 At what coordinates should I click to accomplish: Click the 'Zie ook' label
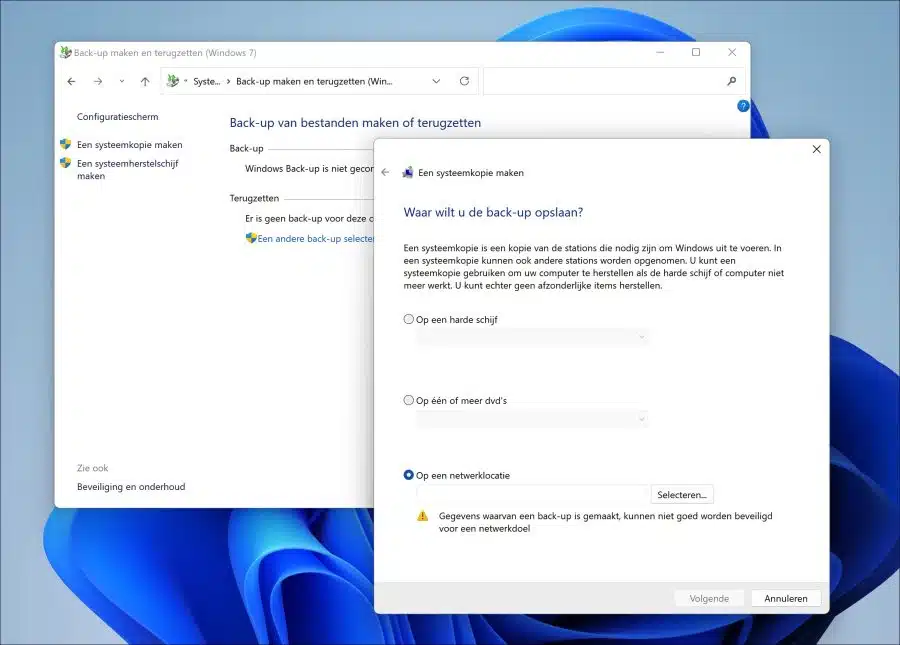(x=92, y=468)
